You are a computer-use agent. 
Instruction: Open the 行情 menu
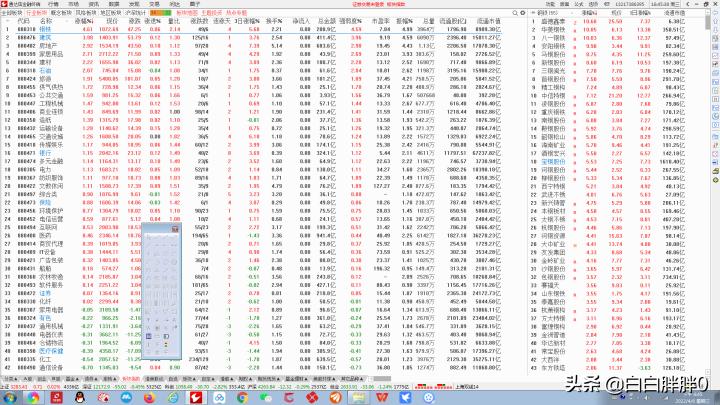[x=53, y=4]
